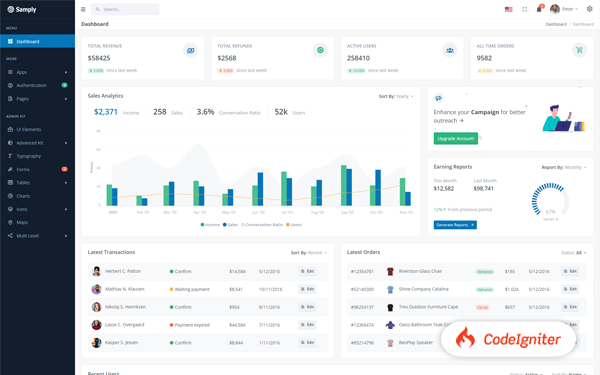This screenshot has height=375, width=600.
Task: Click the Upgrade Account button
Action: 456,139
